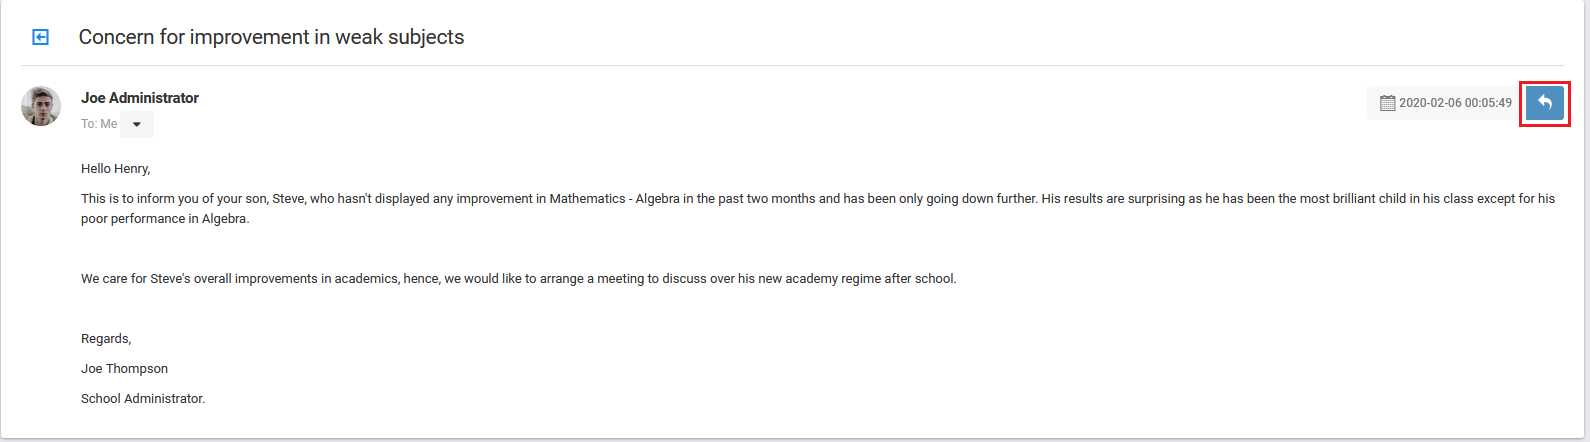
Task: Click the 'Regards,' closing line
Action: coord(106,339)
